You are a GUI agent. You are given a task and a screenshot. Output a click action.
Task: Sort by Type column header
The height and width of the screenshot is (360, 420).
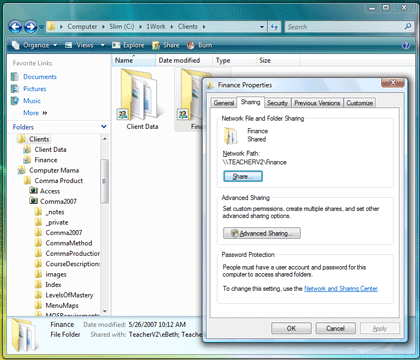234,60
